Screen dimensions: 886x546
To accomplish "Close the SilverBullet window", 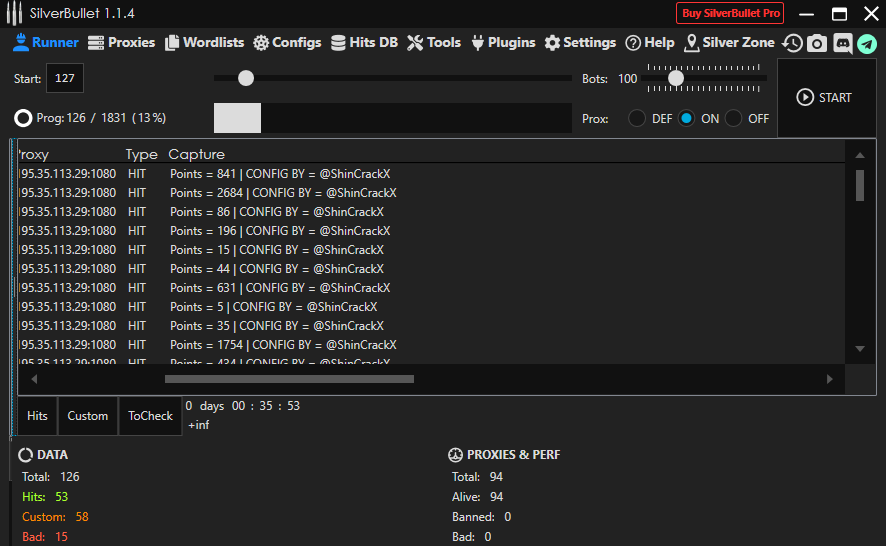I will 871,14.
